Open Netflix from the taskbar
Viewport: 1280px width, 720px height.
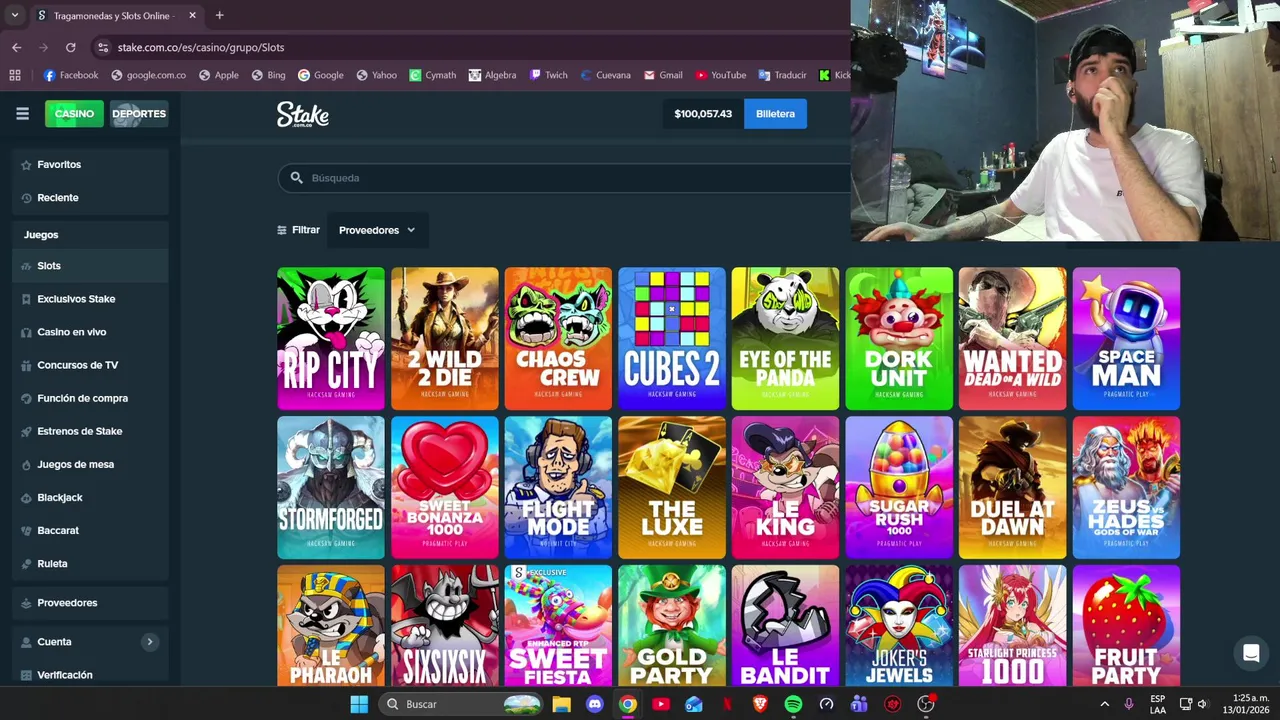pyautogui.click(x=727, y=704)
